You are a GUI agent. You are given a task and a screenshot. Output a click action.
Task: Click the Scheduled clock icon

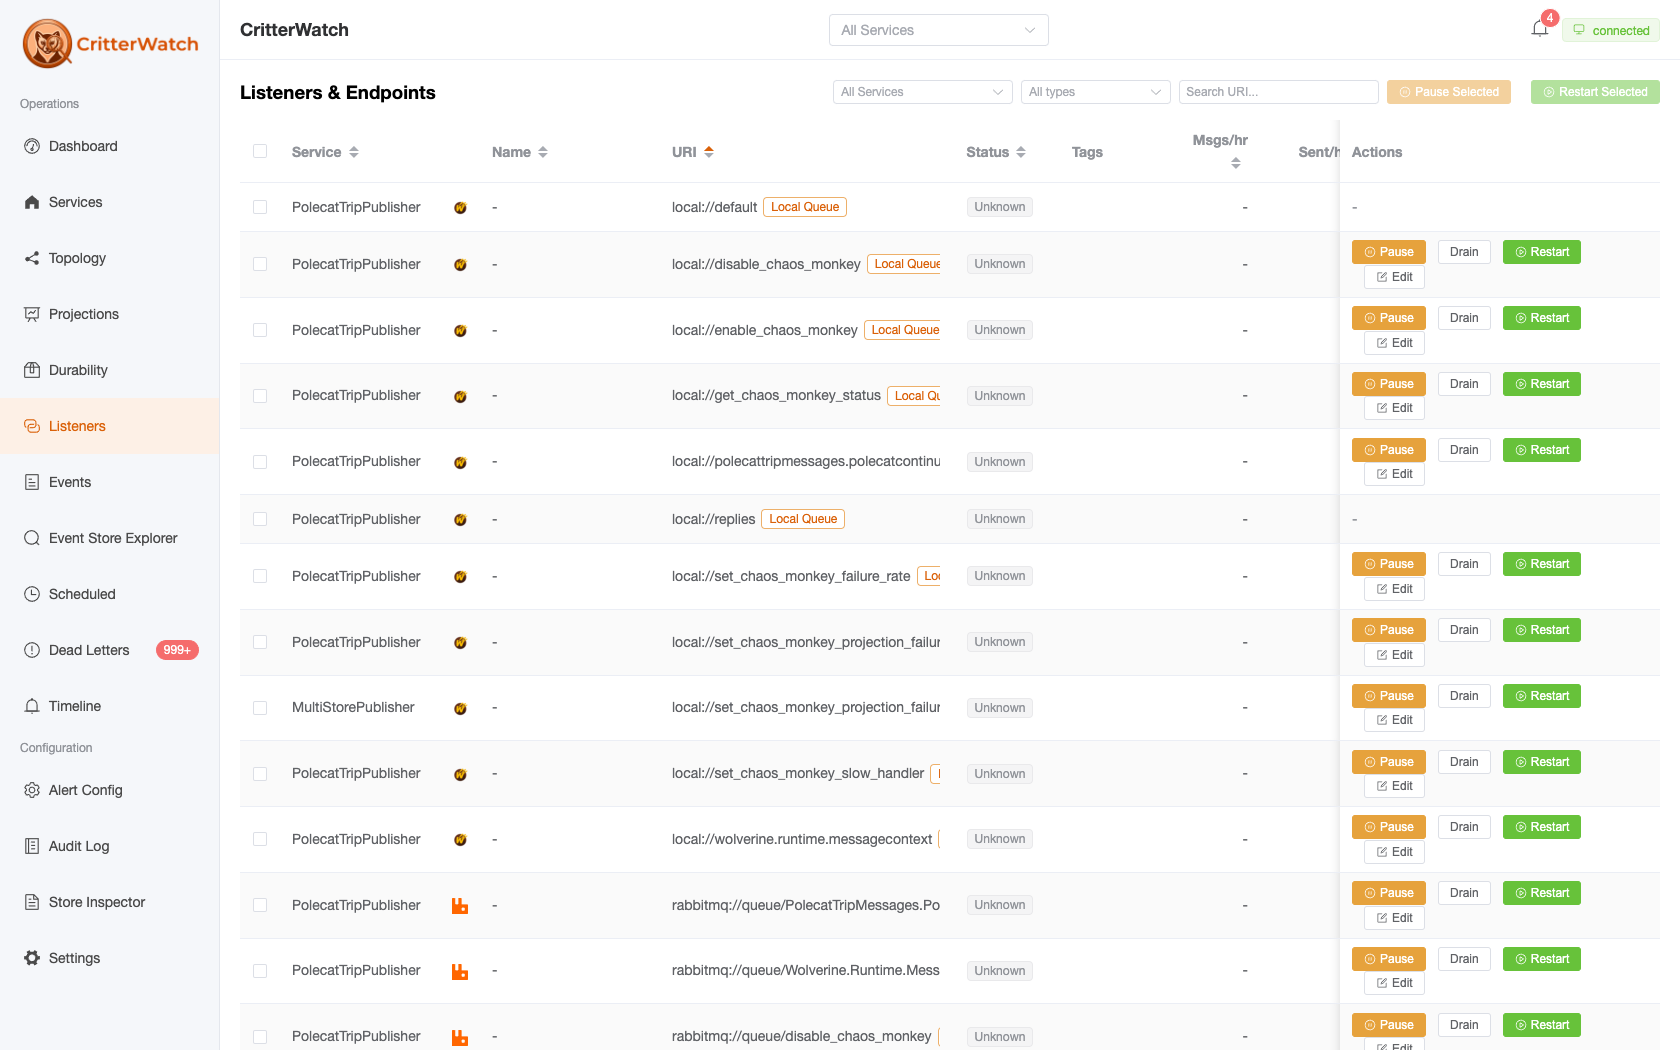coord(32,594)
